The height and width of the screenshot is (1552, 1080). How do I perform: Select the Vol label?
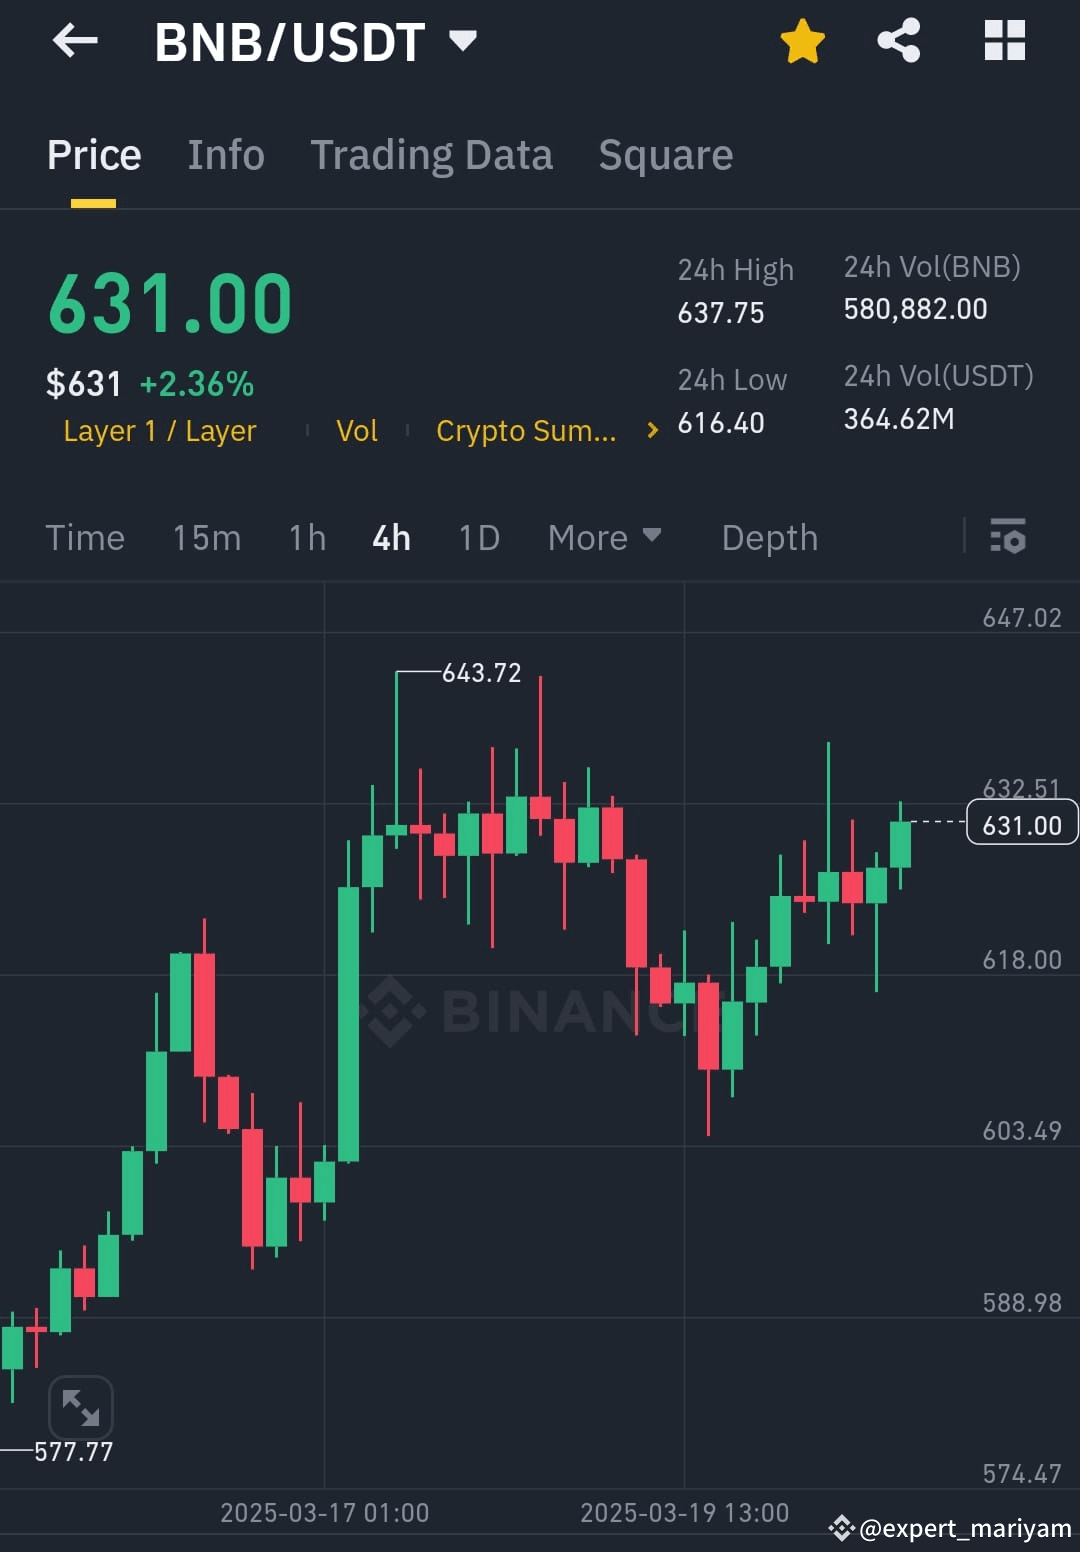click(x=356, y=430)
